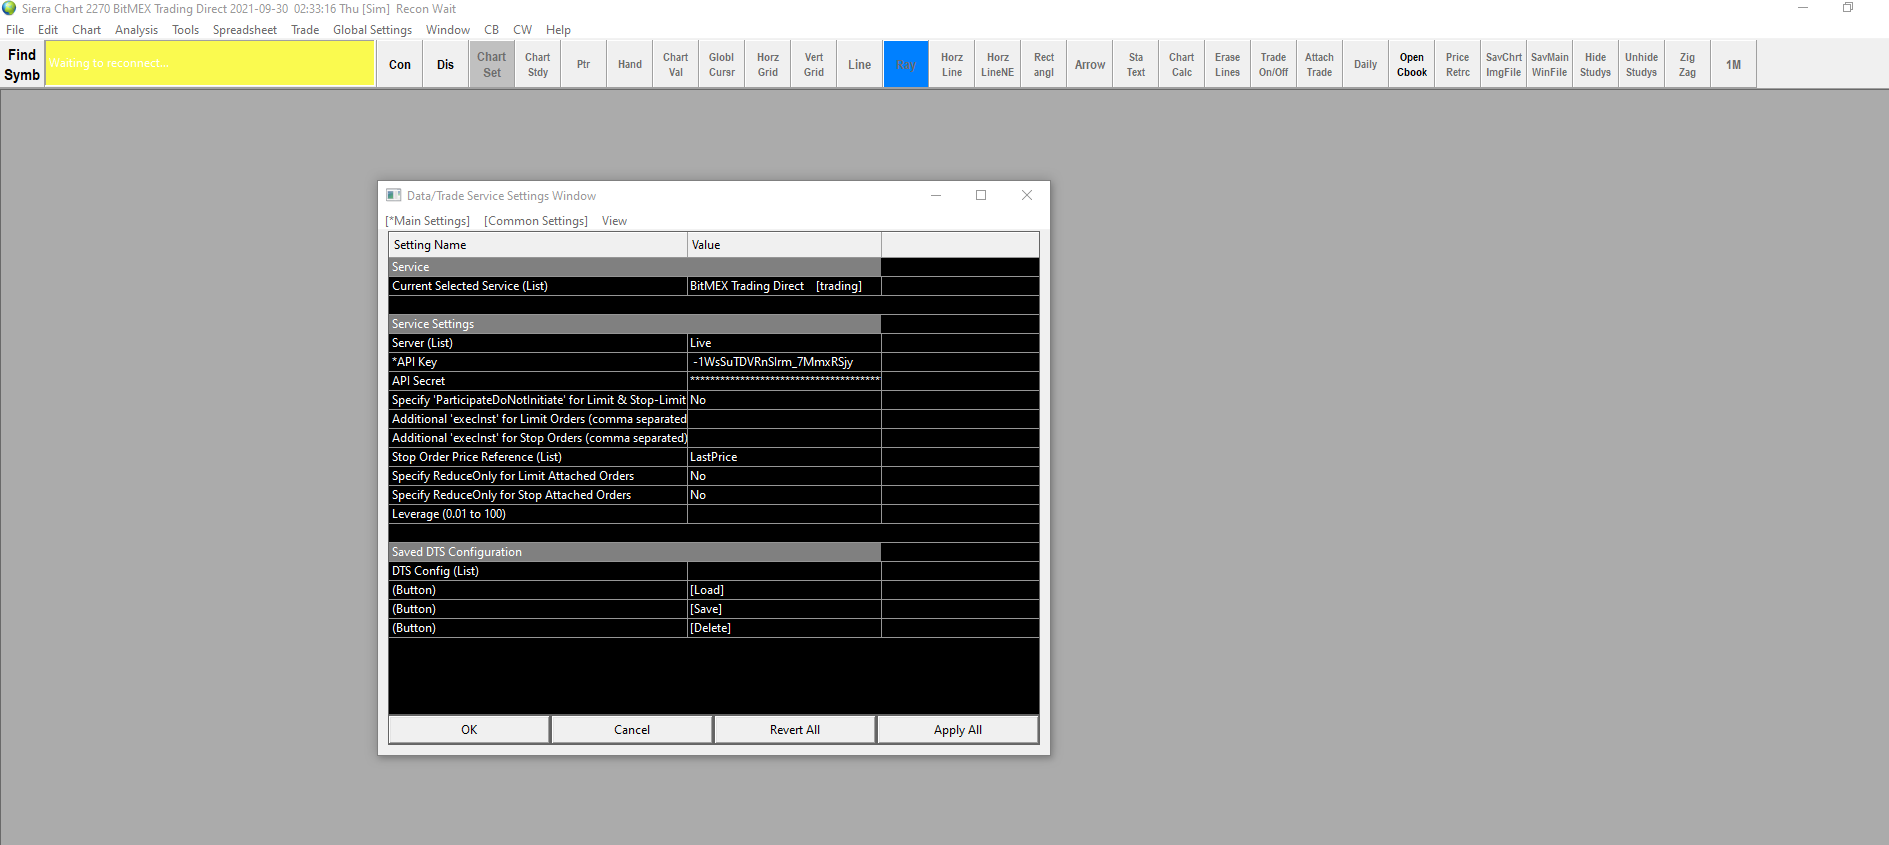Click the Revert All button
1889x845 pixels.
click(x=794, y=730)
